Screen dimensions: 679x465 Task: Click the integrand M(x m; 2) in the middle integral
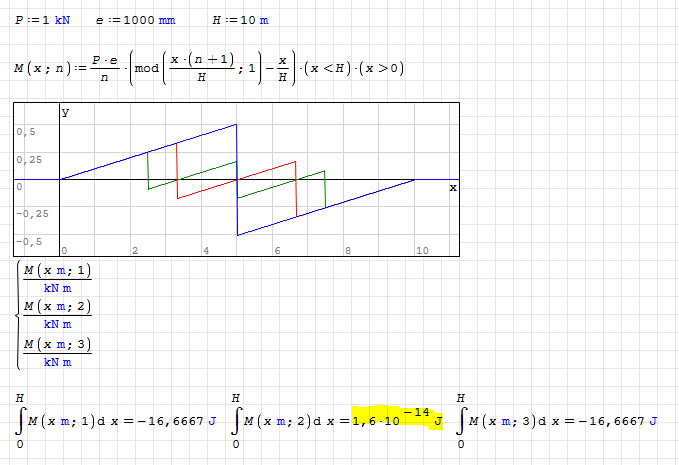(282, 422)
